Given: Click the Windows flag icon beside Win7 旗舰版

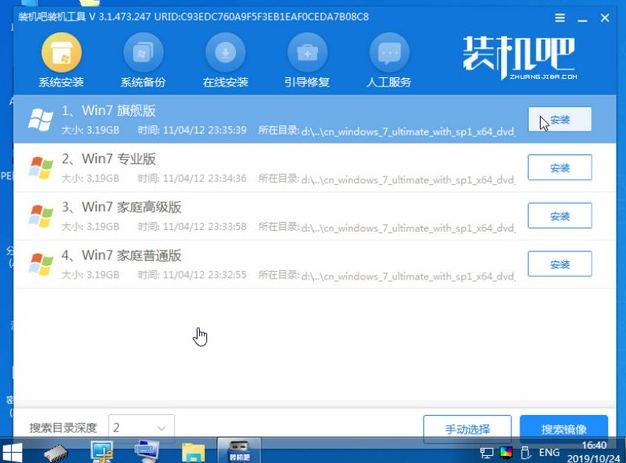Looking at the screenshot, I should (41, 120).
